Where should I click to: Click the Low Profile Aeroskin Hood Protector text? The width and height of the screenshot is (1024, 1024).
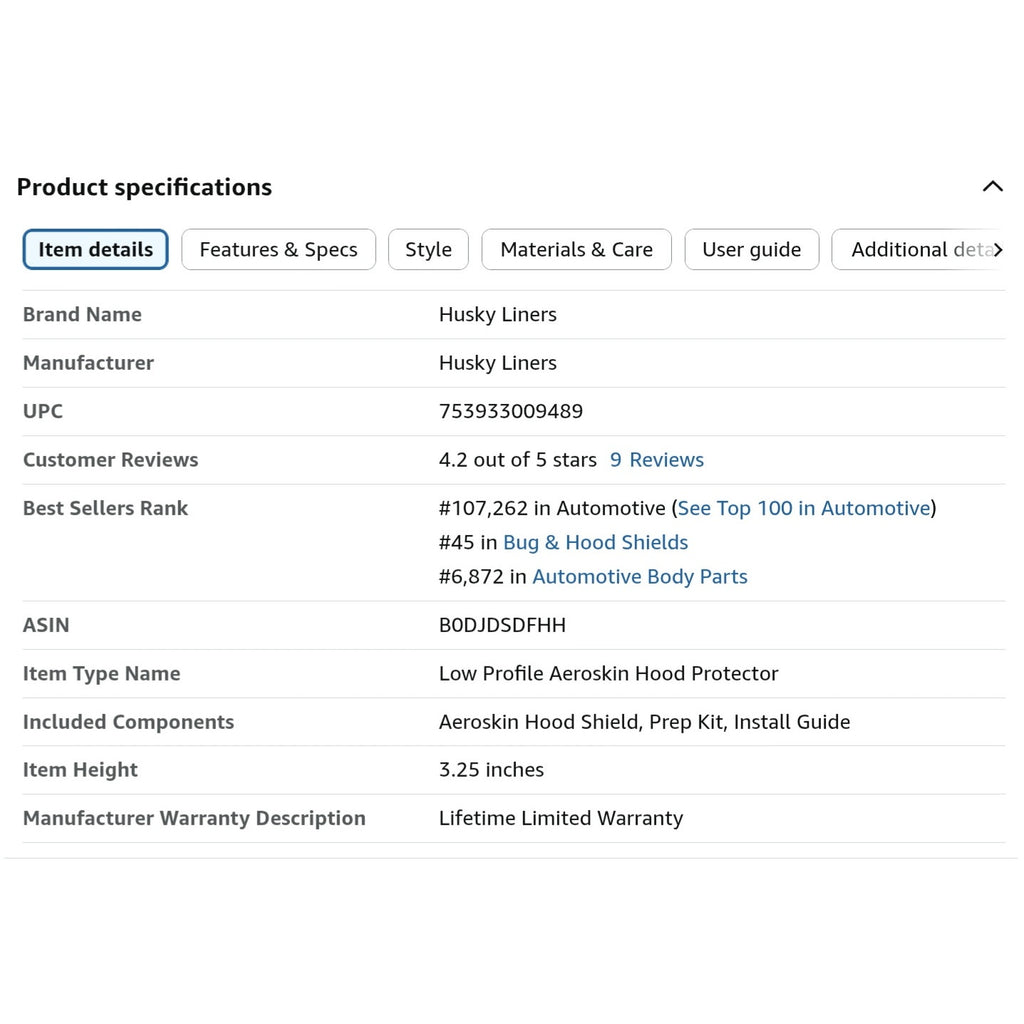tap(609, 673)
